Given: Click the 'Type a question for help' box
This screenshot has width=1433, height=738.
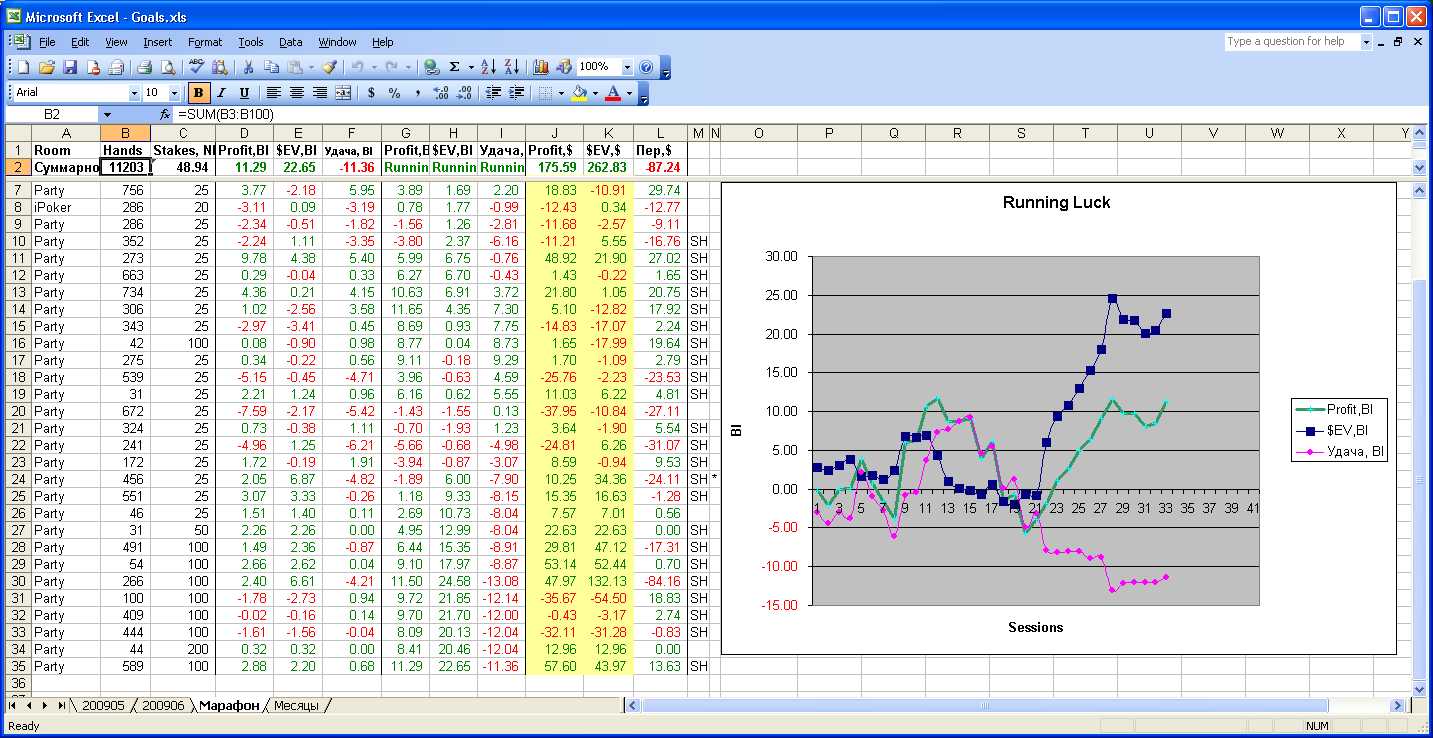Looking at the screenshot, I should point(1291,42).
